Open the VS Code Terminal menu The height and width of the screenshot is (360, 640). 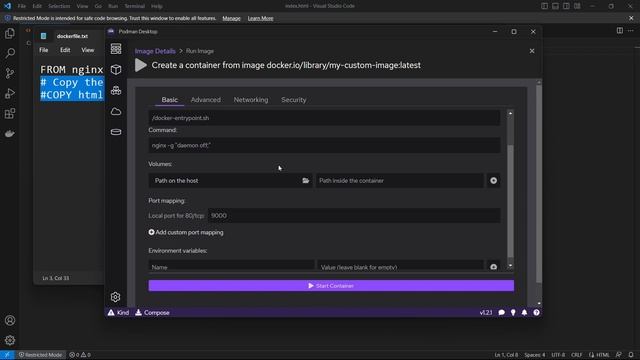point(135,6)
